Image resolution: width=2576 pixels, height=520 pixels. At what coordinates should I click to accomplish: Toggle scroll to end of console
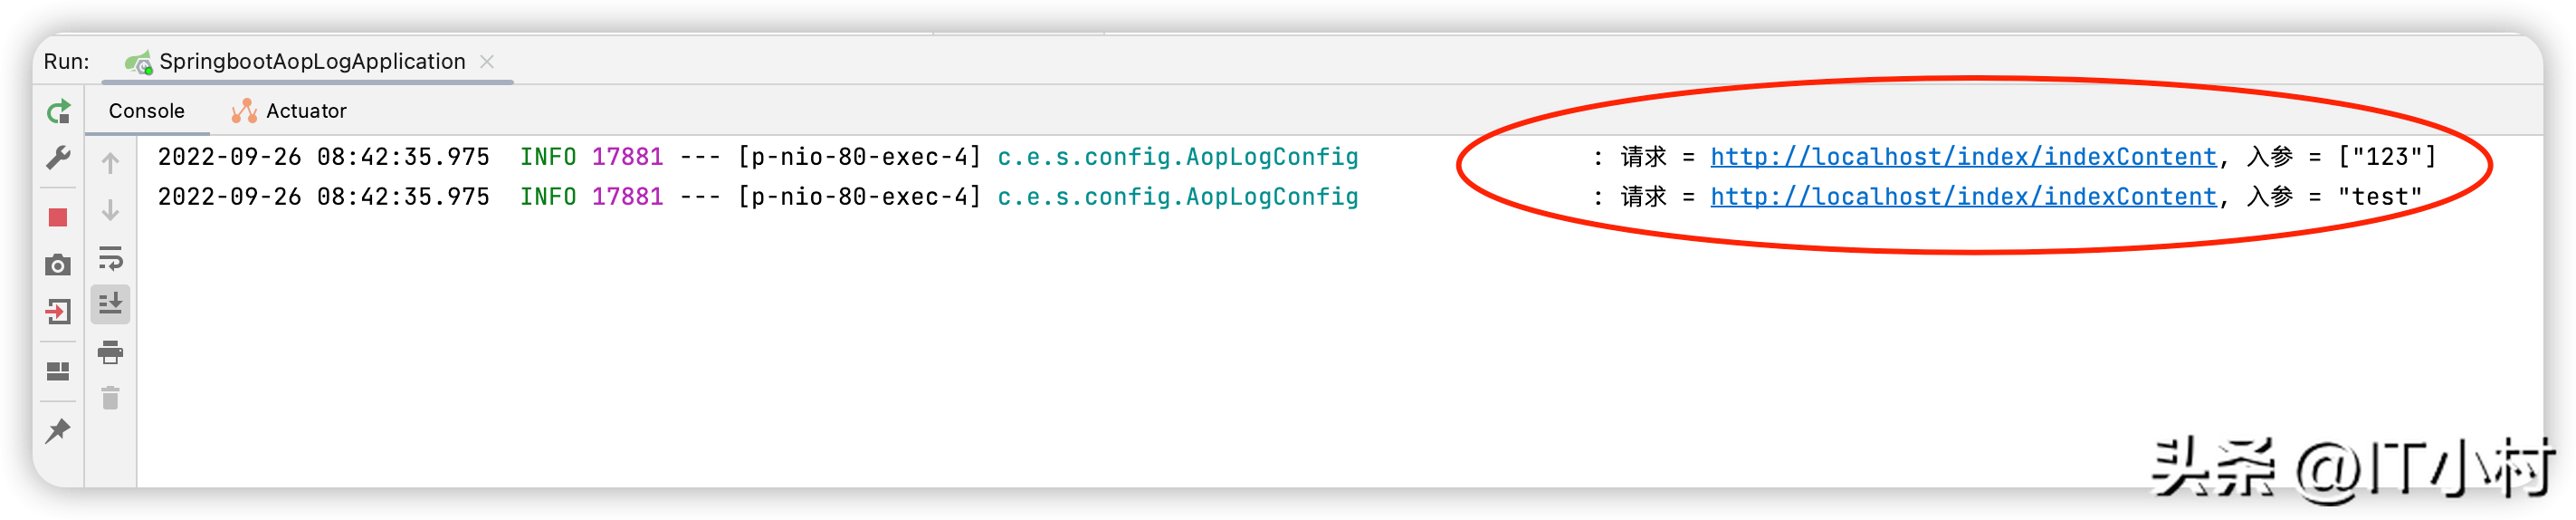[110, 303]
